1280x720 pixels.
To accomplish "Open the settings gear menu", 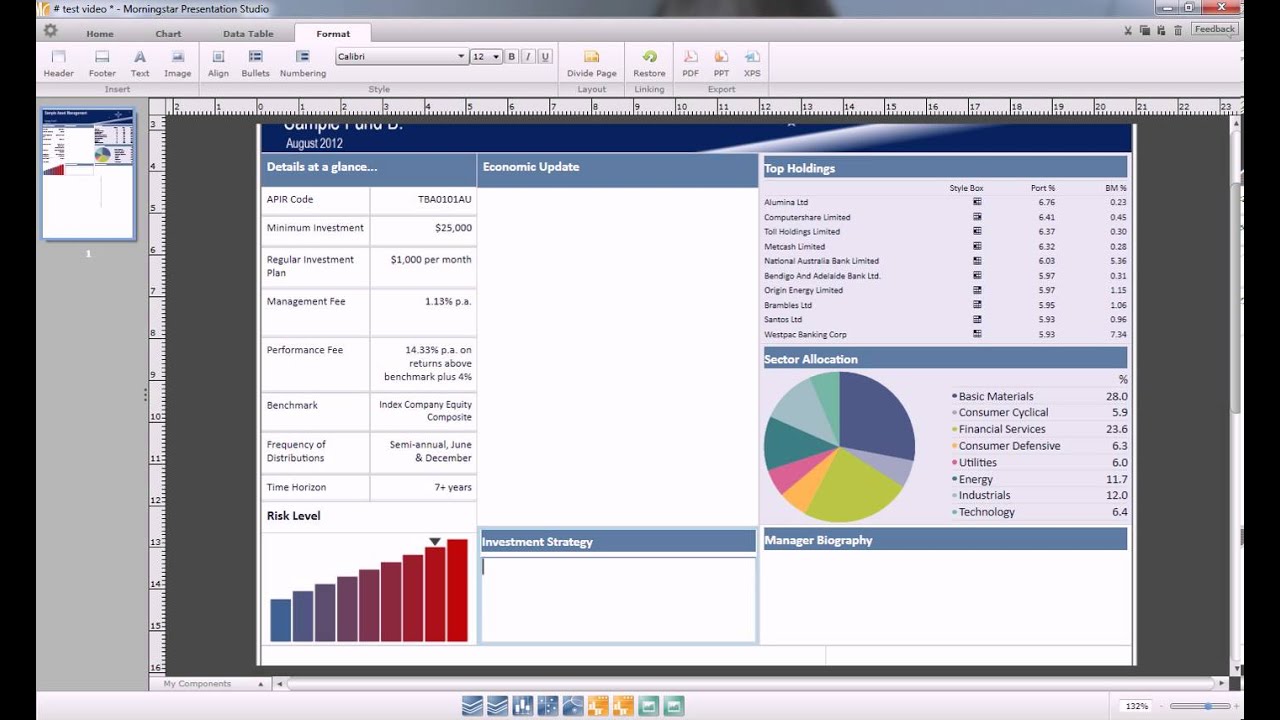I will point(50,31).
